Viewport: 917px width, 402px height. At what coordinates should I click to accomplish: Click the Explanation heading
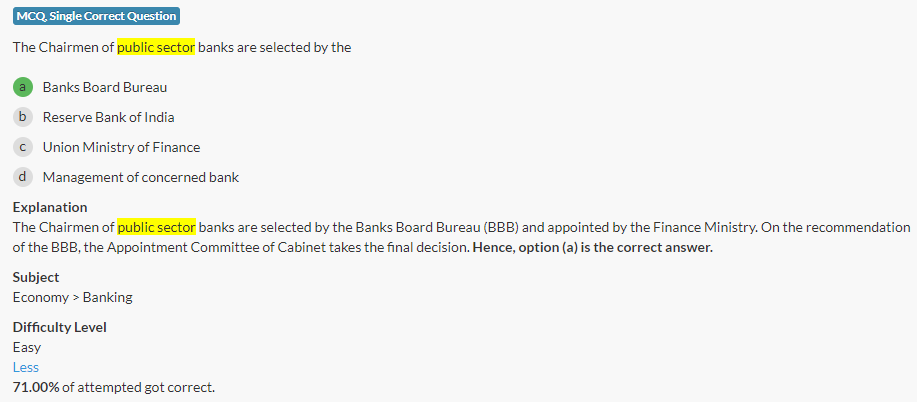click(50, 207)
